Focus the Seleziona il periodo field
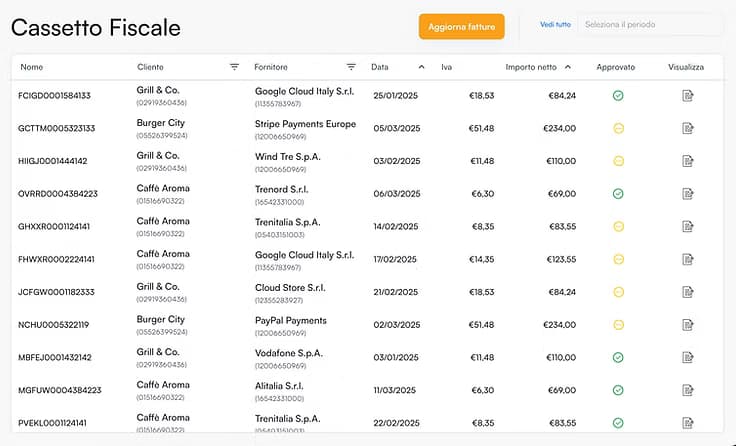The image size is (736, 446). 650,24
